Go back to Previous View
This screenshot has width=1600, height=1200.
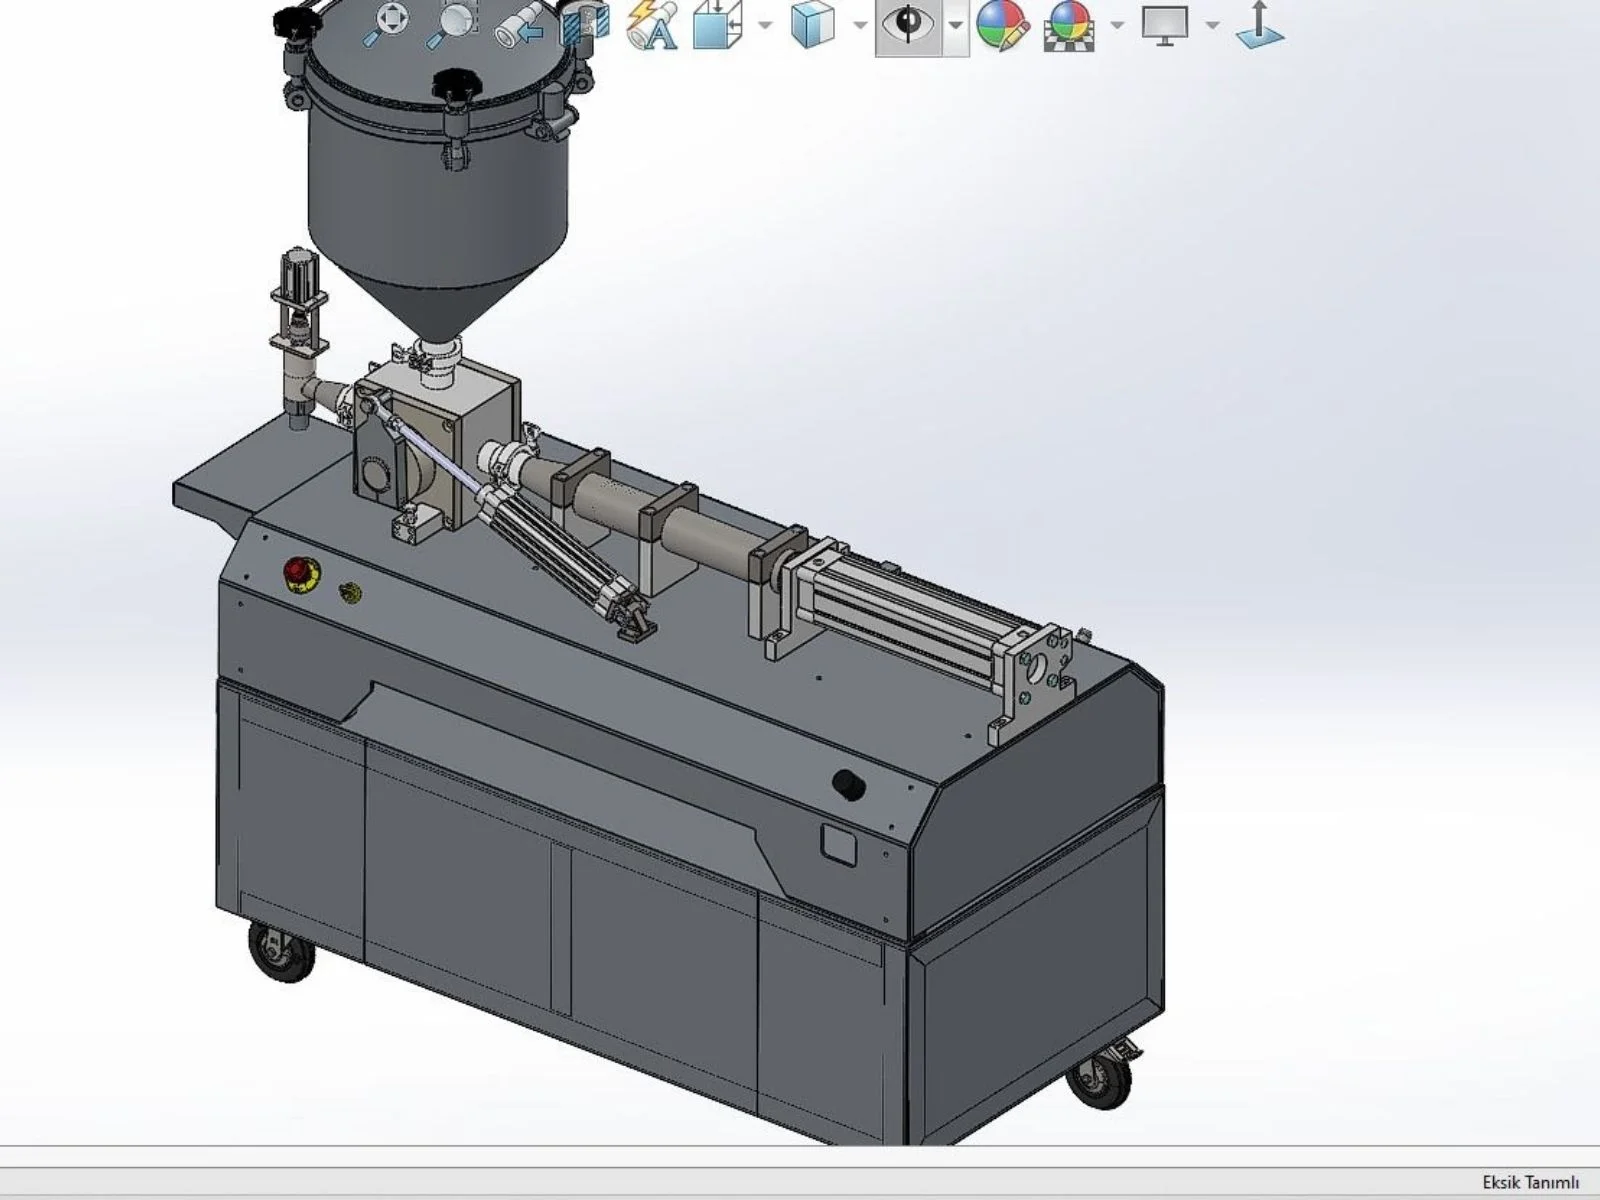coord(519,24)
